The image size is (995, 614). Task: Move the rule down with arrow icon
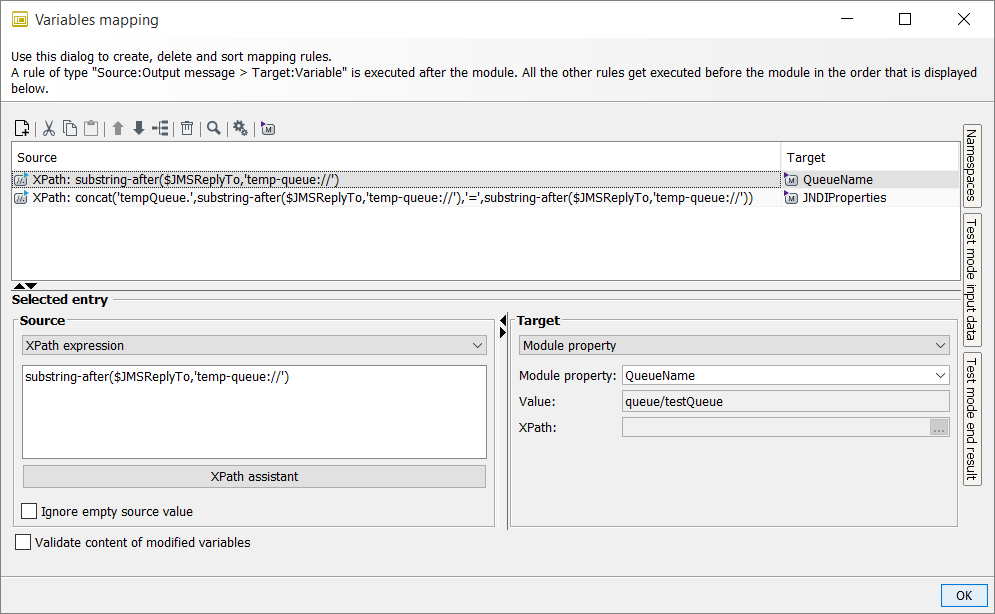pos(139,128)
